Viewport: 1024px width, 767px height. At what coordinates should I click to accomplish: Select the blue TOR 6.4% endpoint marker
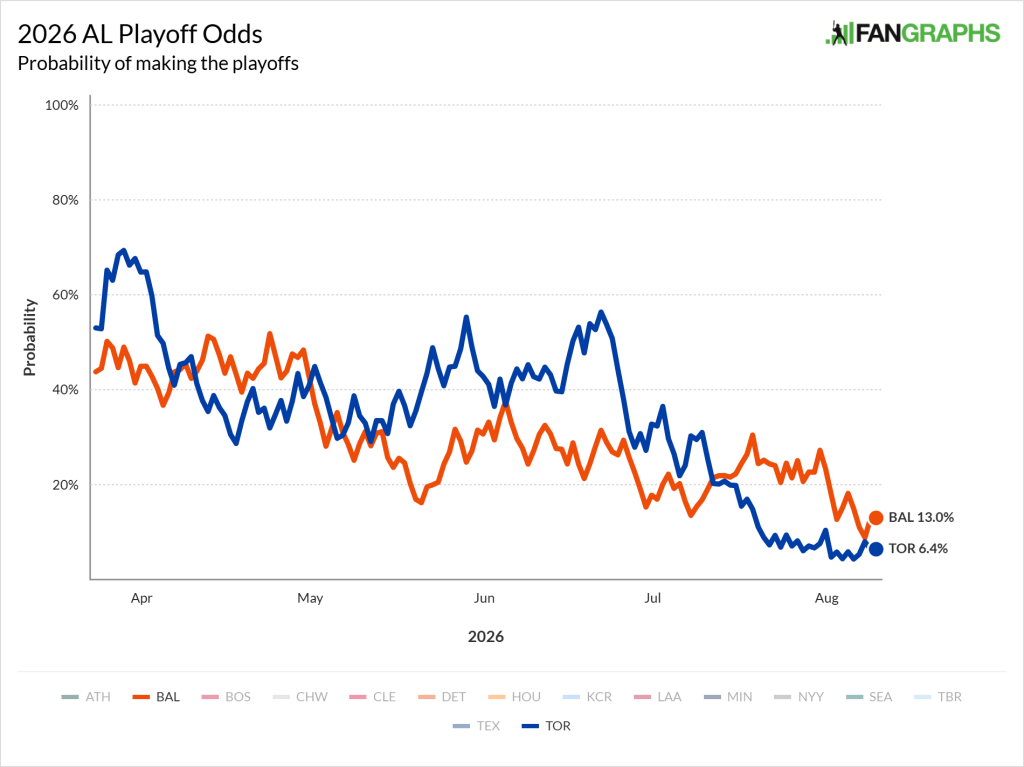tap(876, 549)
